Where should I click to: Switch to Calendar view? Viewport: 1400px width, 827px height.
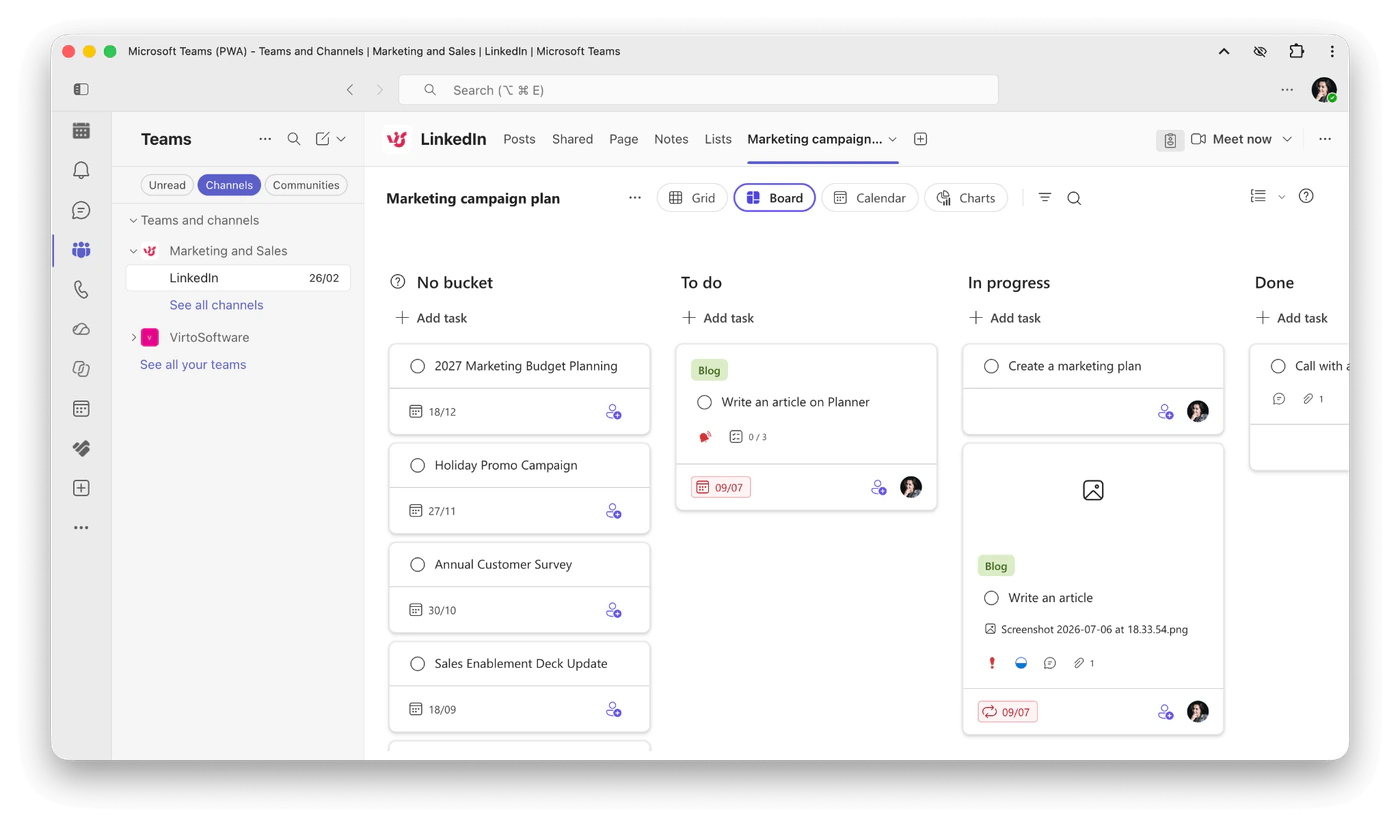pos(870,198)
